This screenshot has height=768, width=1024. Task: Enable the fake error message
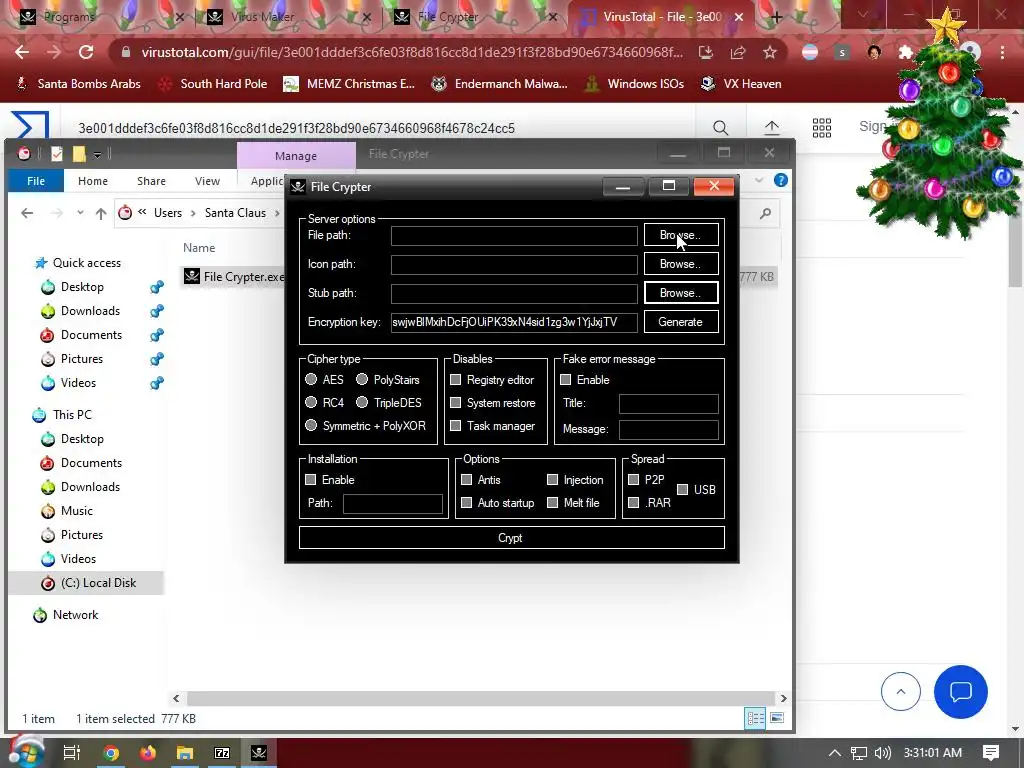pos(566,379)
